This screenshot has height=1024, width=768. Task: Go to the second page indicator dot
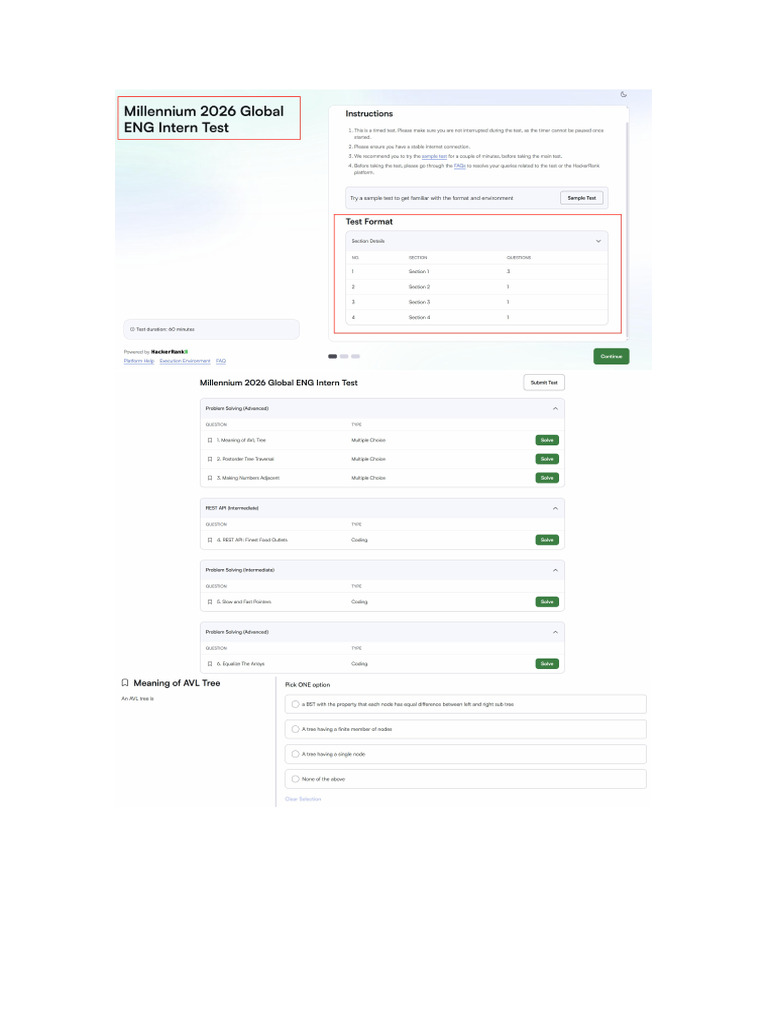tap(344, 357)
